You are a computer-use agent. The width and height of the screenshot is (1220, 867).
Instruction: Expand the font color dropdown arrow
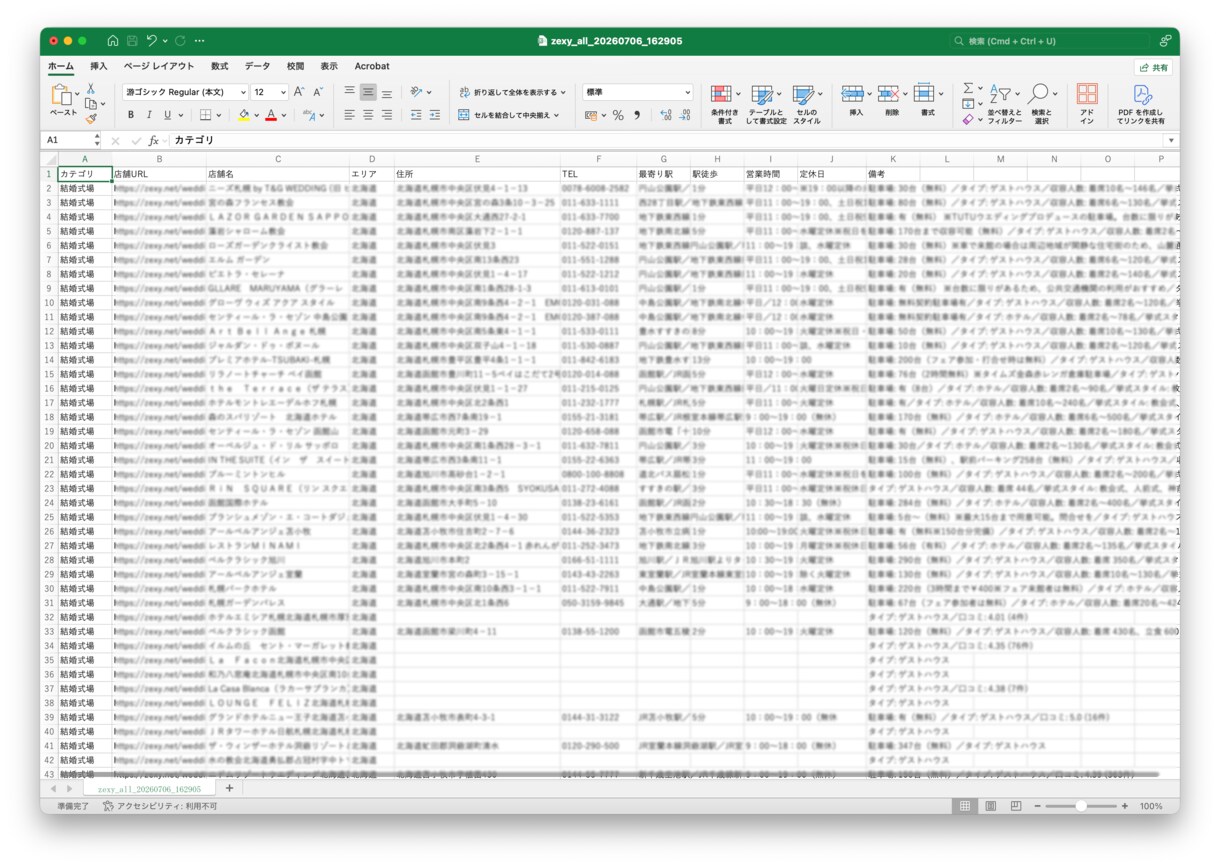[x=286, y=115]
